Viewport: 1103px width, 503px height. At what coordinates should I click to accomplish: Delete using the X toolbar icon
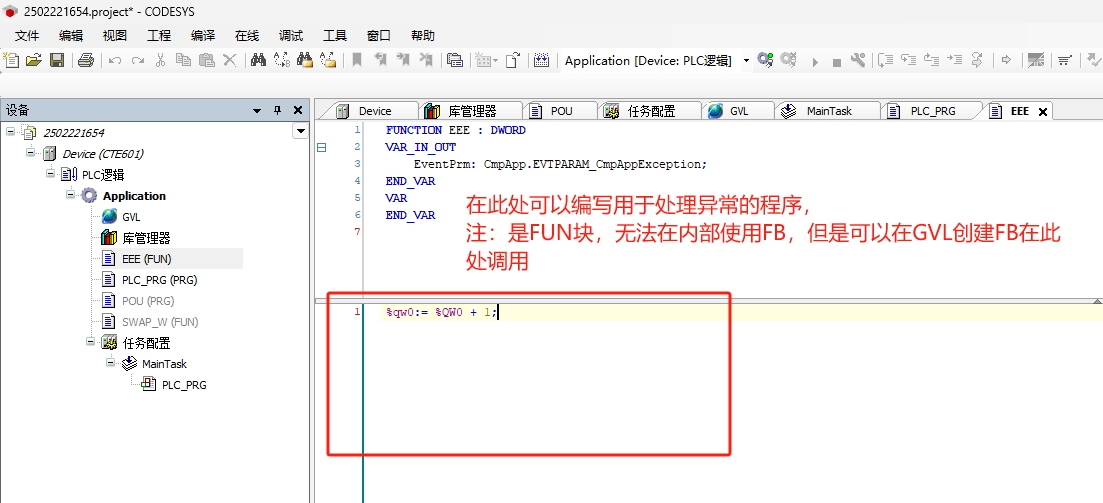tap(229, 61)
